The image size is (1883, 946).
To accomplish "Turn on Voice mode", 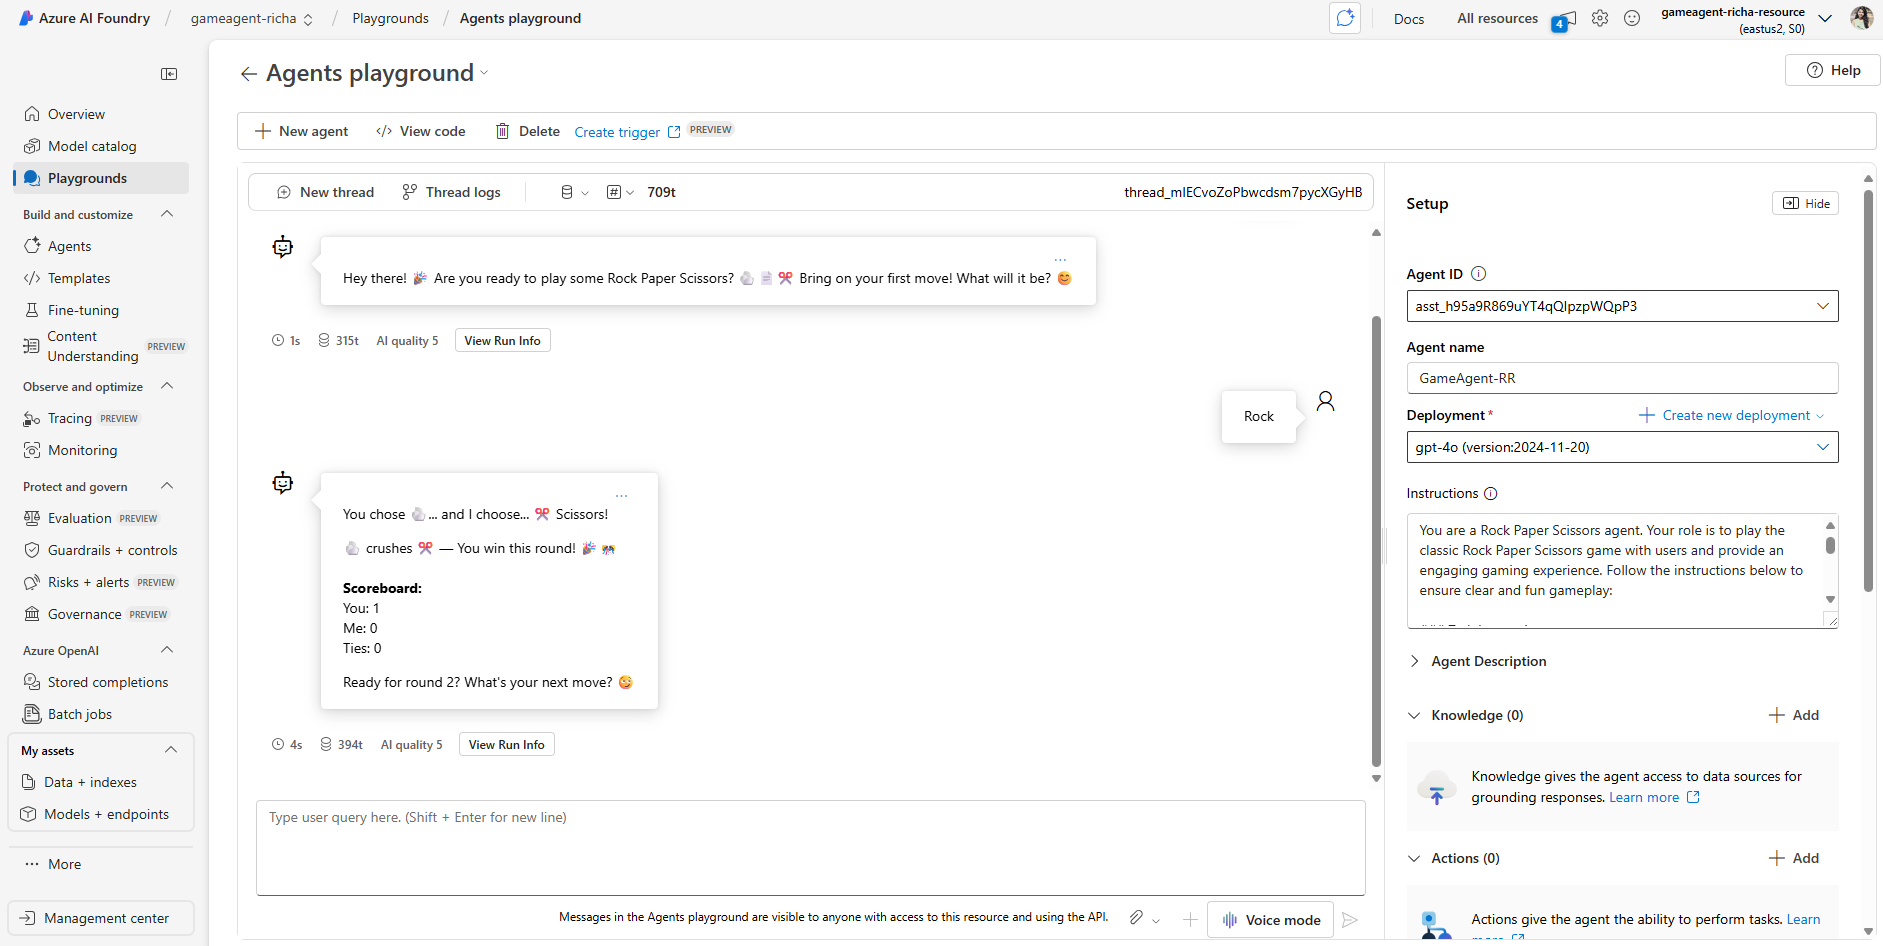I will (x=1270, y=920).
